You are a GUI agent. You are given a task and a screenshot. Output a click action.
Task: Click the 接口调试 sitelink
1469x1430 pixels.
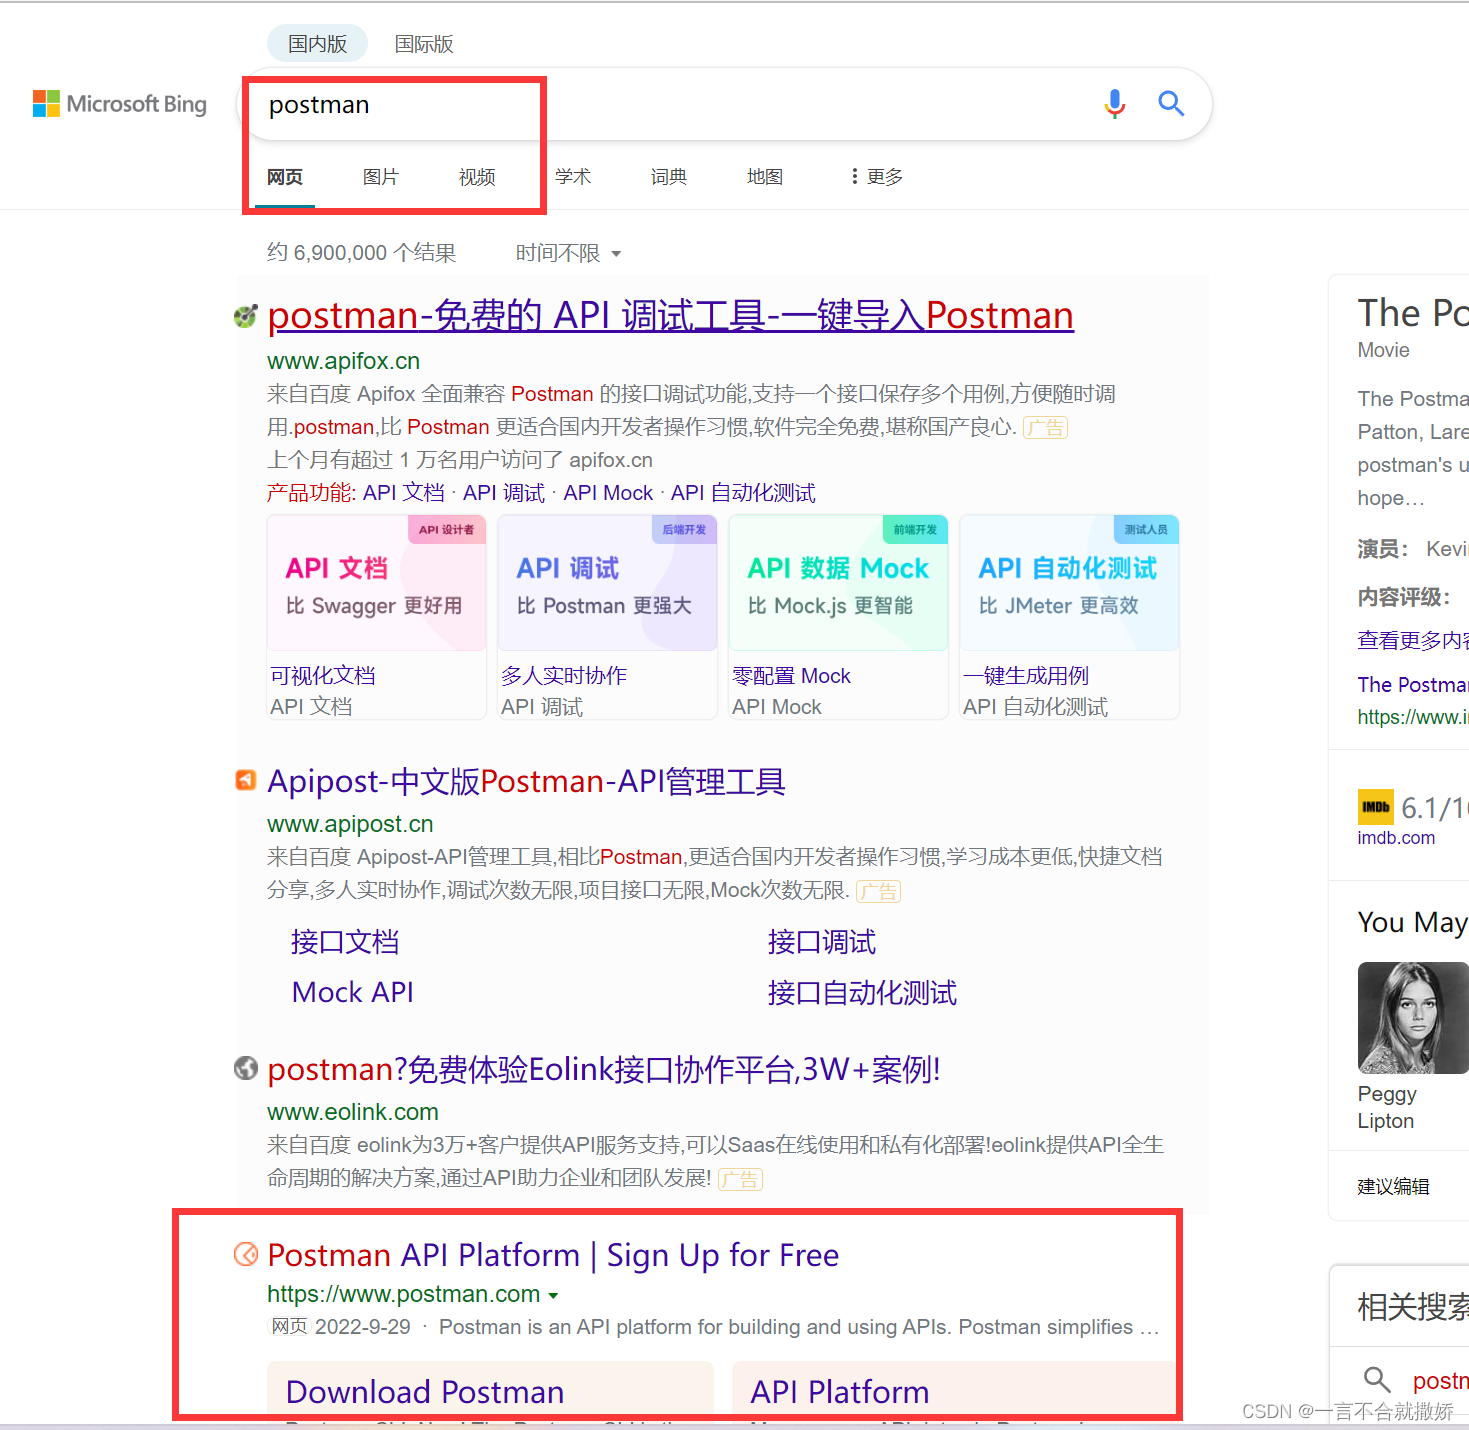click(x=822, y=942)
